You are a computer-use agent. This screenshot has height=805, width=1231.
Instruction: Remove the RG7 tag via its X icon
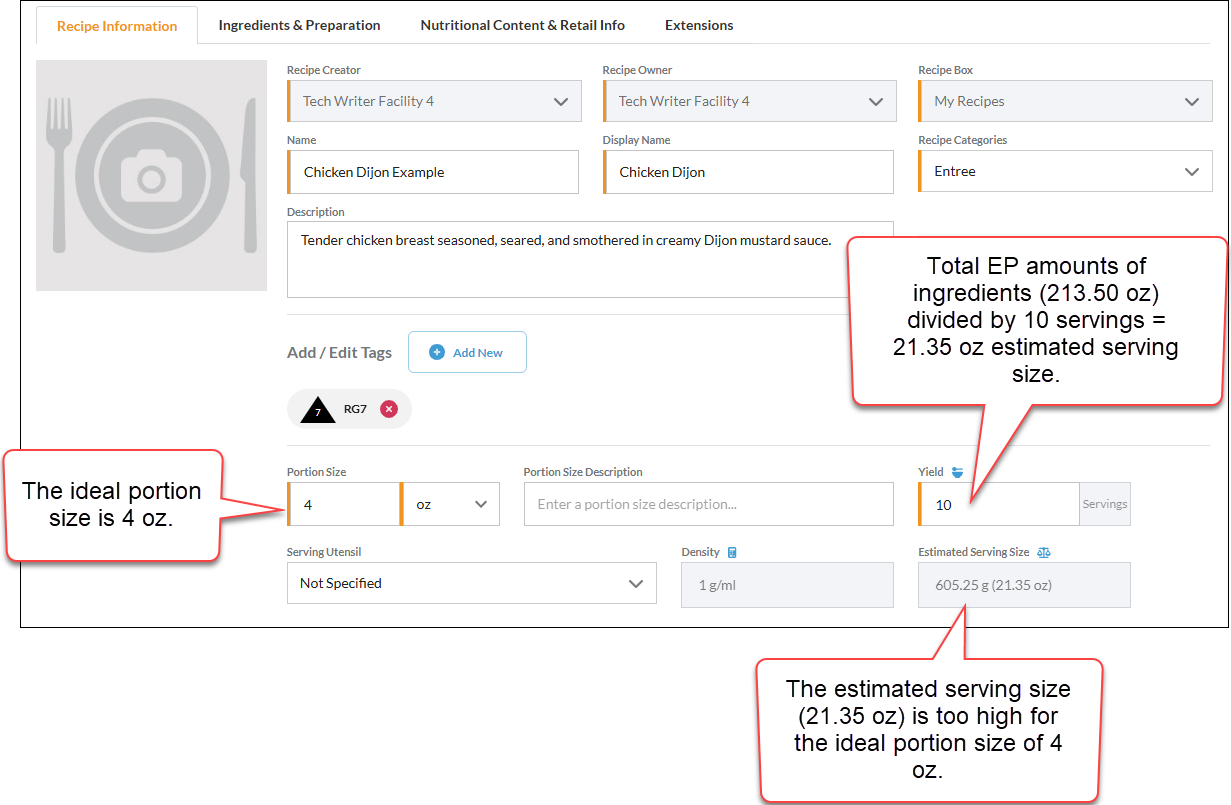pos(388,408)
